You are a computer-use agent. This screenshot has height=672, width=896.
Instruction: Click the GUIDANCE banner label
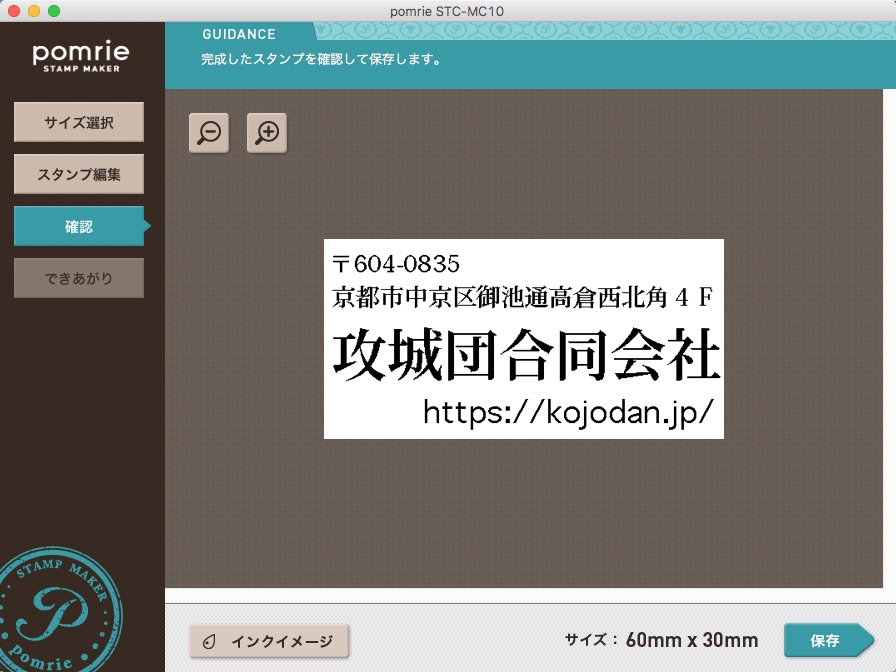240,33
